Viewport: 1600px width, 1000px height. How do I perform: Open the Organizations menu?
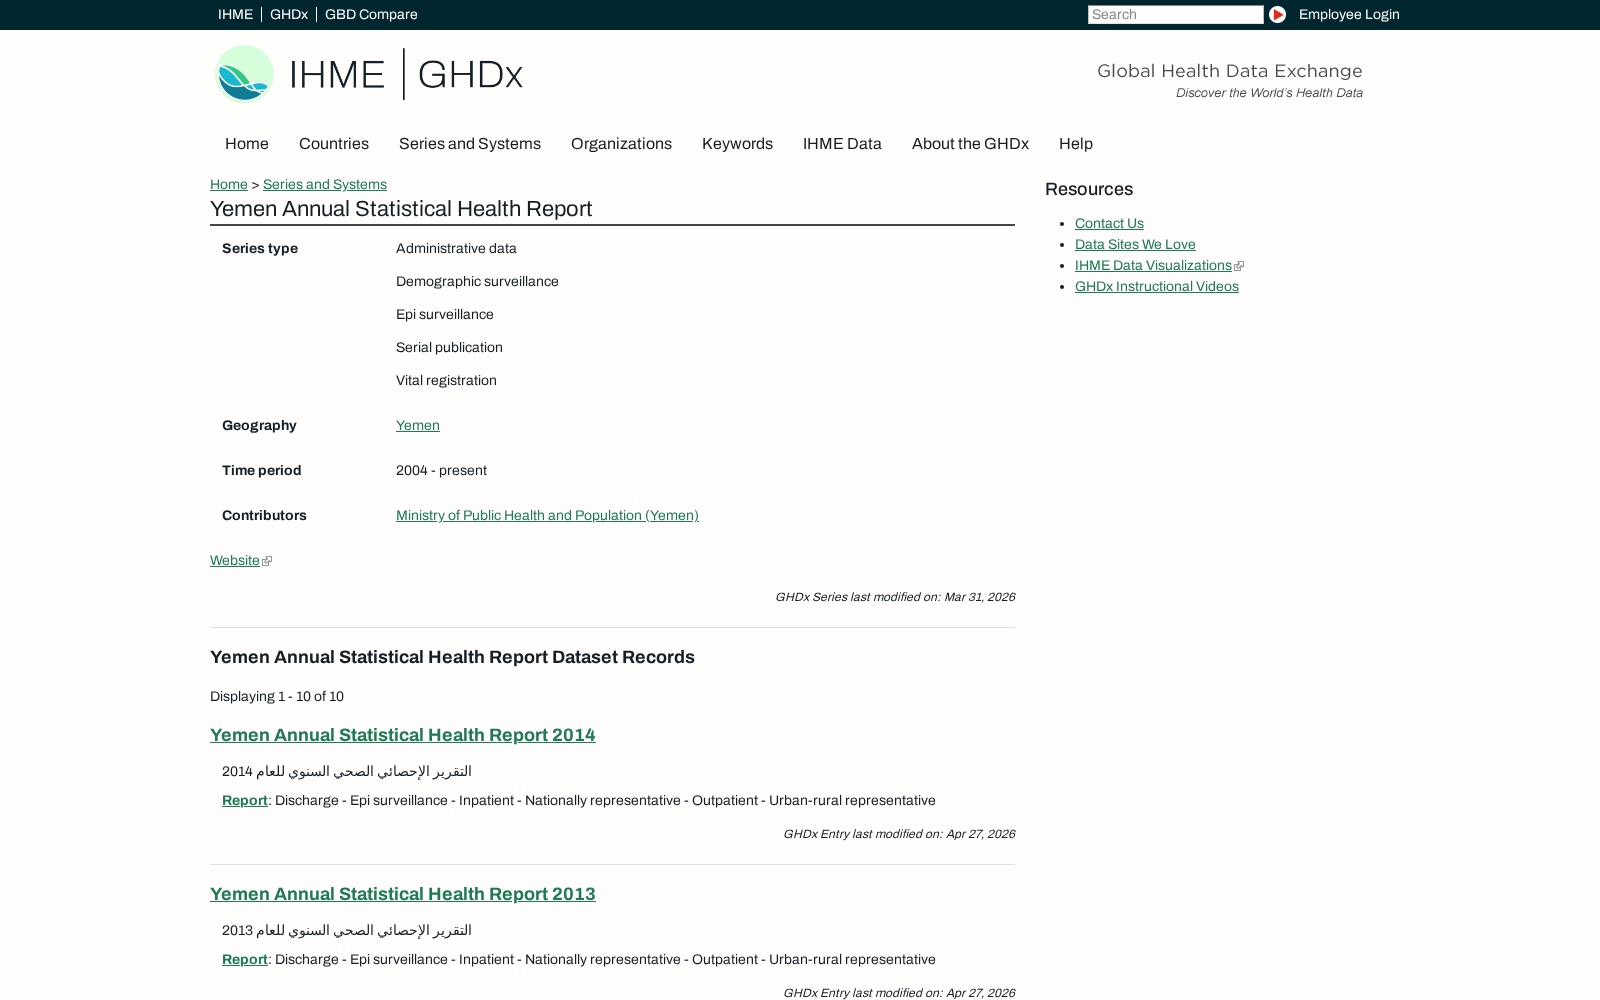click(621, 144)
